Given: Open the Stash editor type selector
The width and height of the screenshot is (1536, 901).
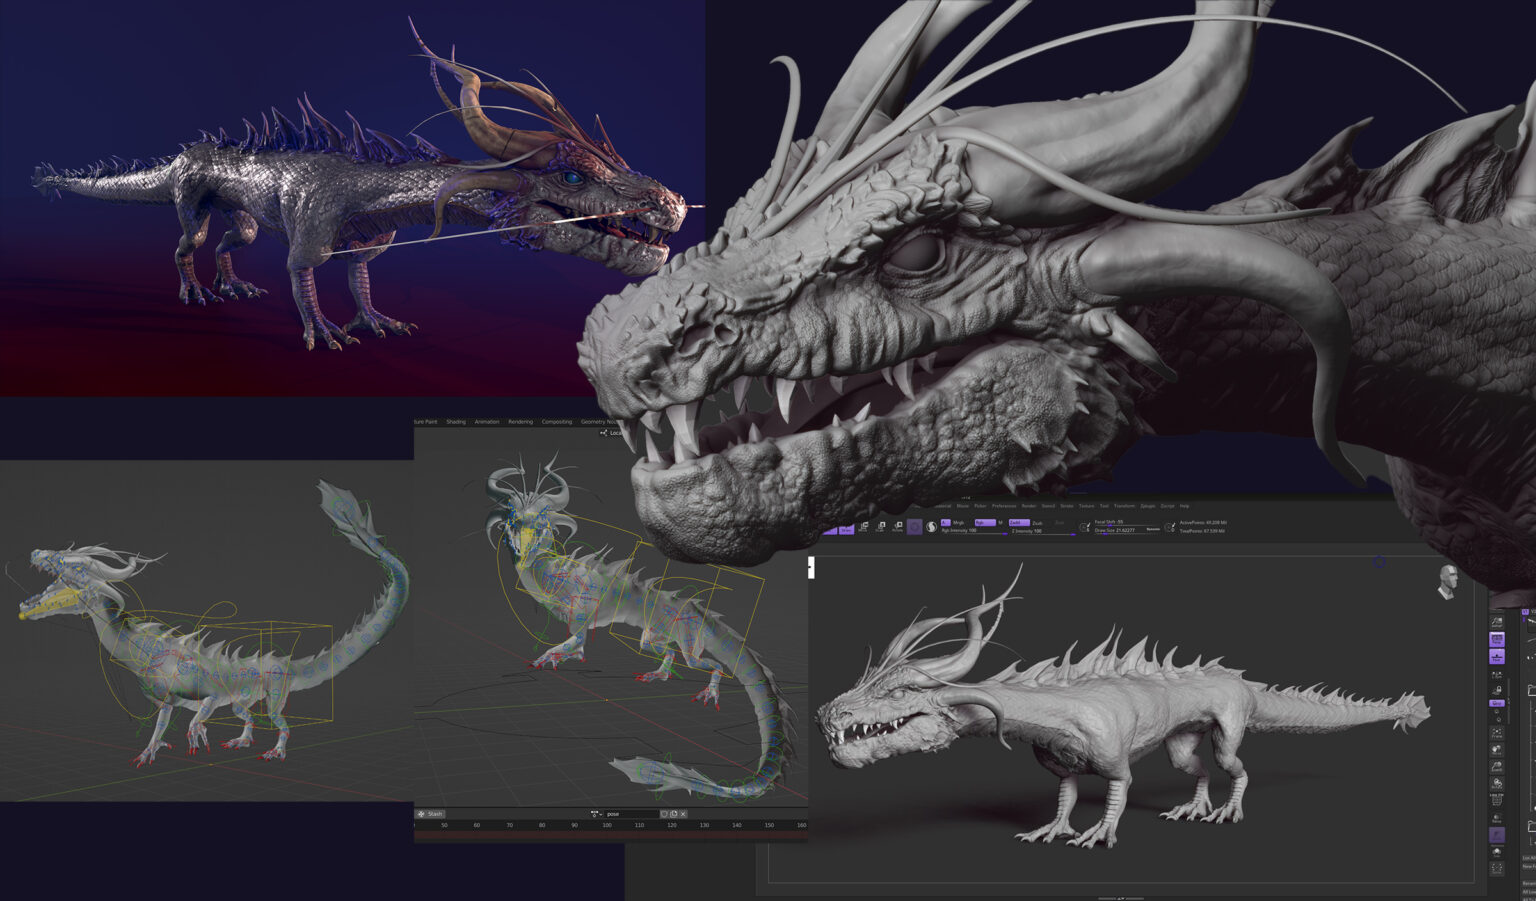Looking at the screenshot, I should coord(430,814).
